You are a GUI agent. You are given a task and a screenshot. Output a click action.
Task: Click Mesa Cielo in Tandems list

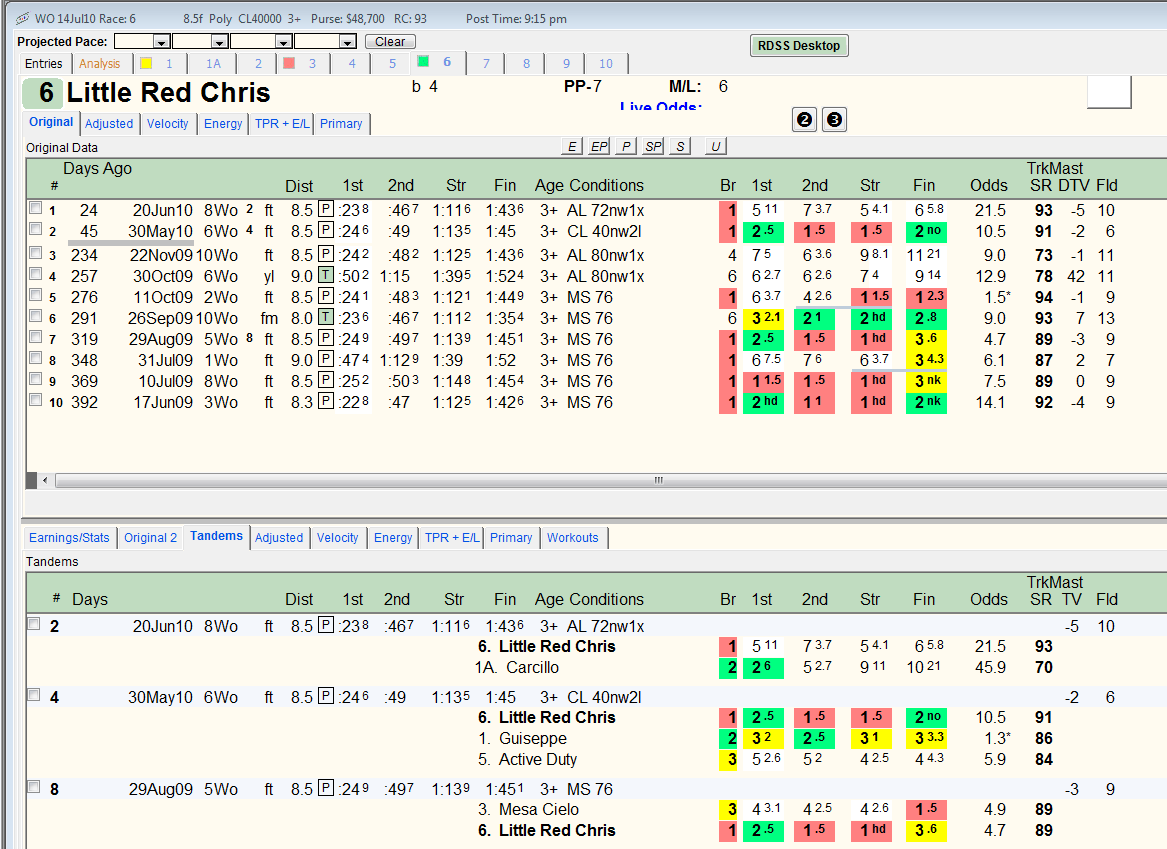539,810
